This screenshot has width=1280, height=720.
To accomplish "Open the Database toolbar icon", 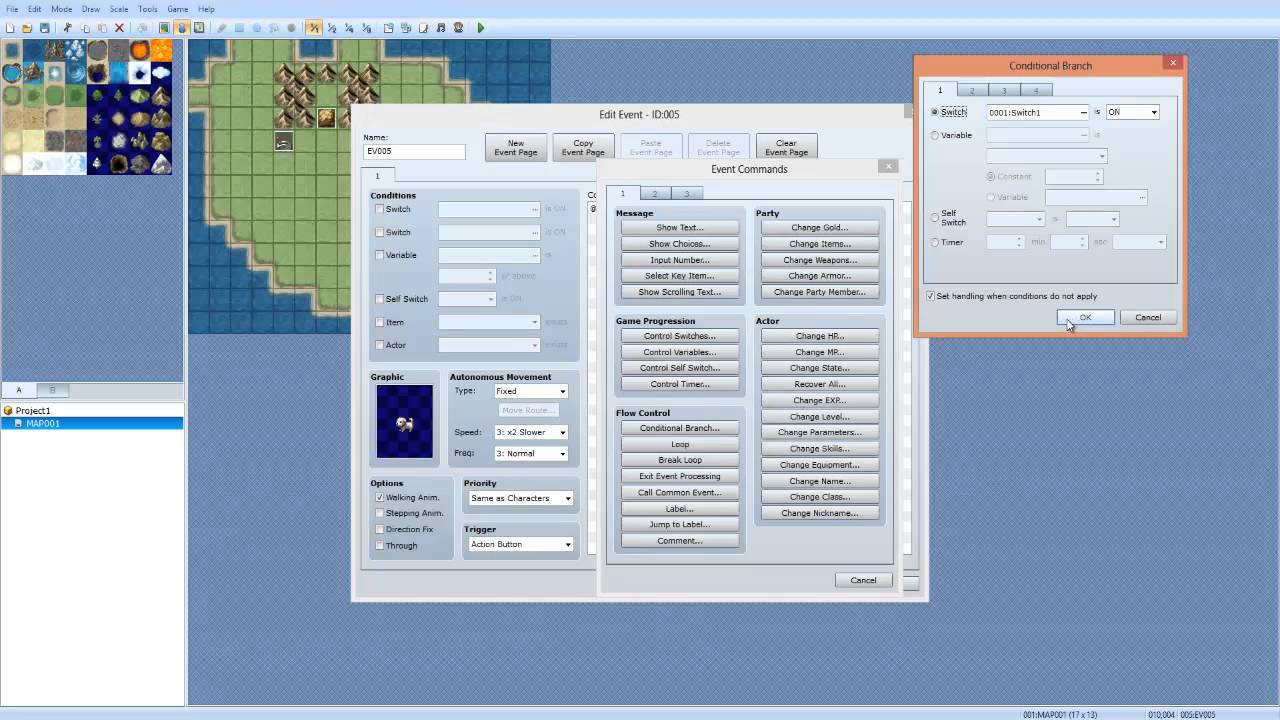I will (x=389, y=28).
